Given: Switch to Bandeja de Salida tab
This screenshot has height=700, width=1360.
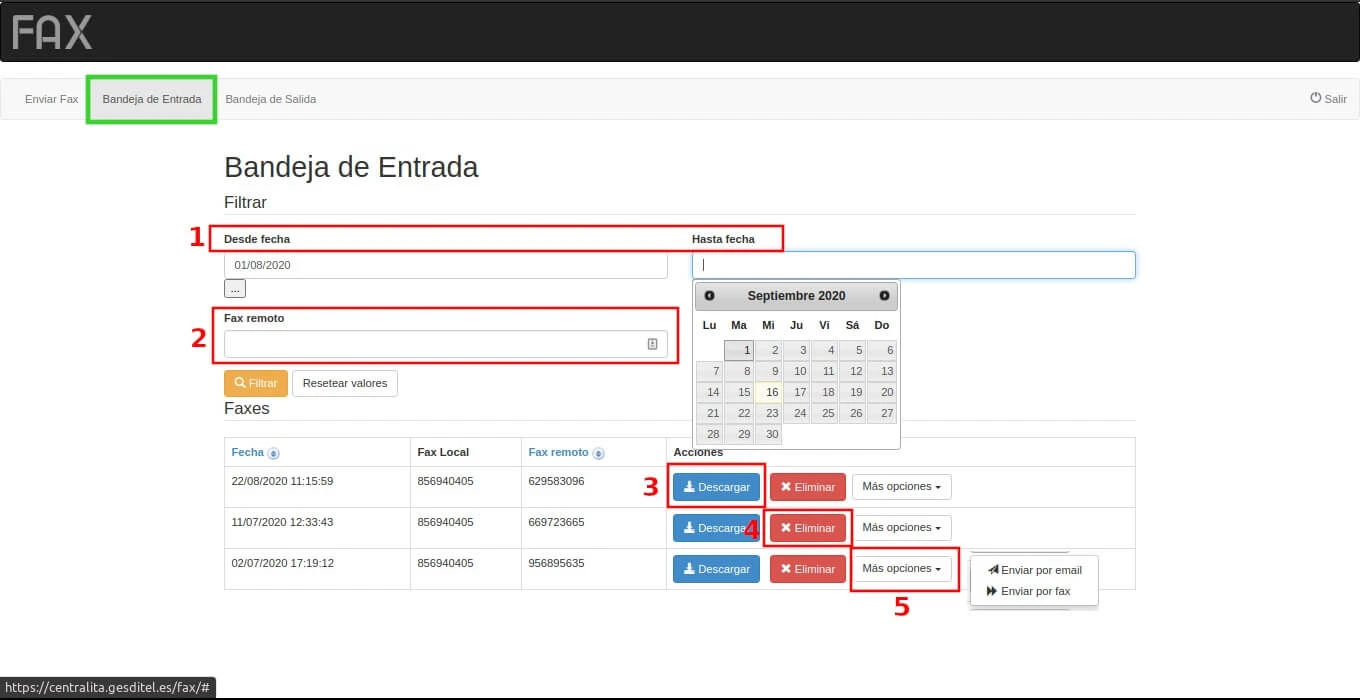Looking at the screenshot, I should (270, 99).
